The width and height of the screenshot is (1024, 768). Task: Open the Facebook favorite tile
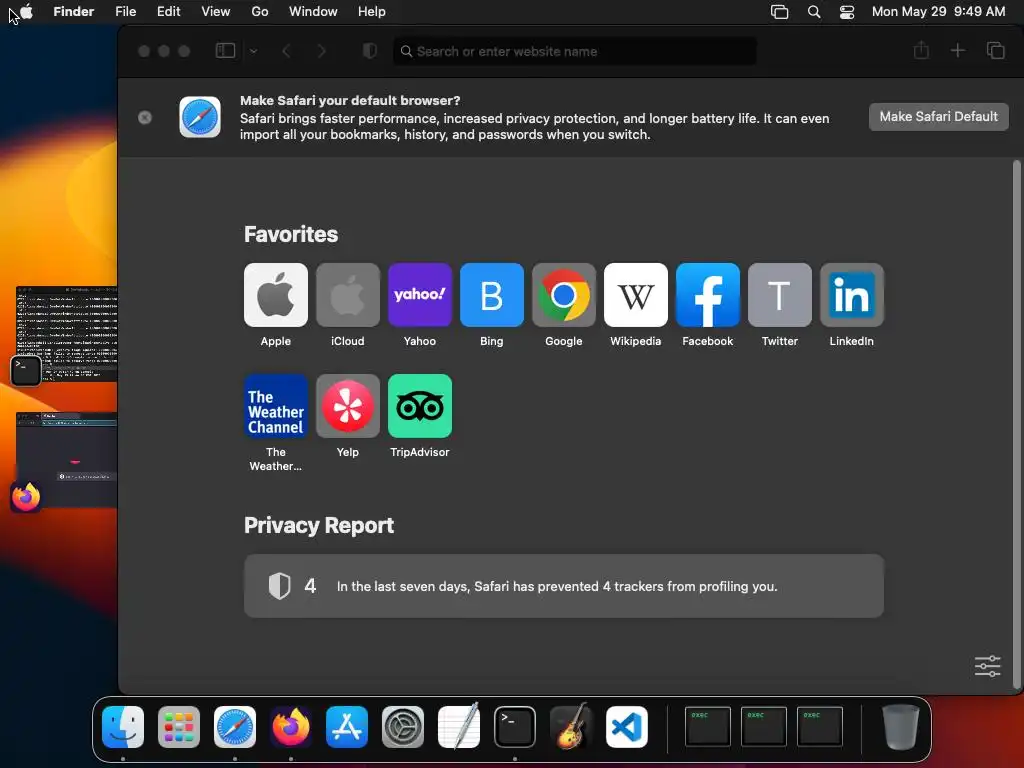(x=708, y=295)
